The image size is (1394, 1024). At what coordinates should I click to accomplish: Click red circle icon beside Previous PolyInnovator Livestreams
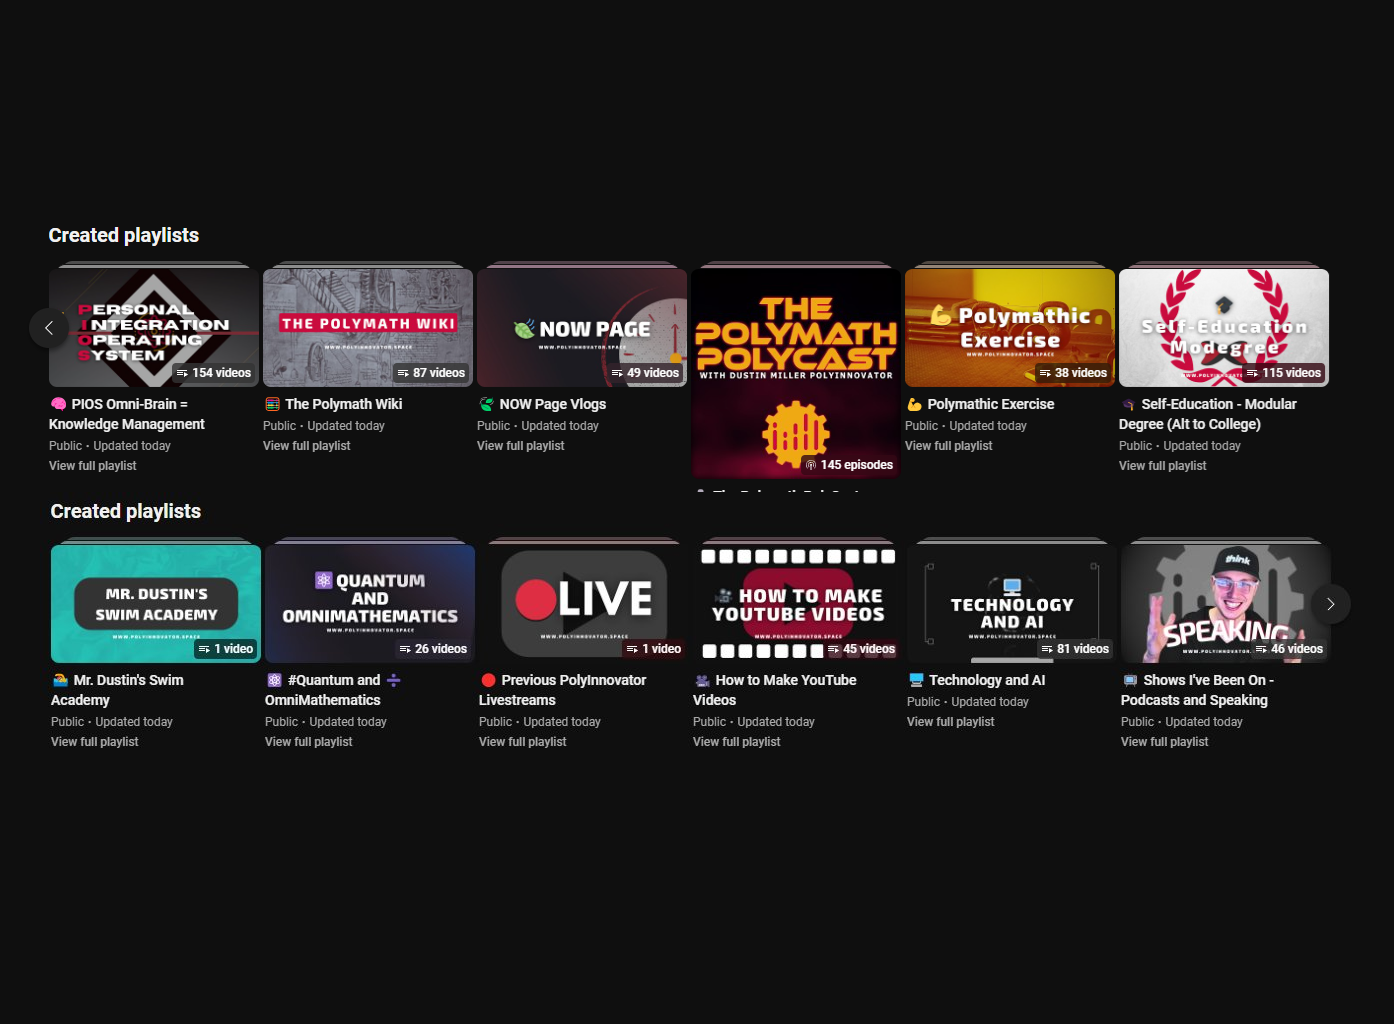click(488, 680)
